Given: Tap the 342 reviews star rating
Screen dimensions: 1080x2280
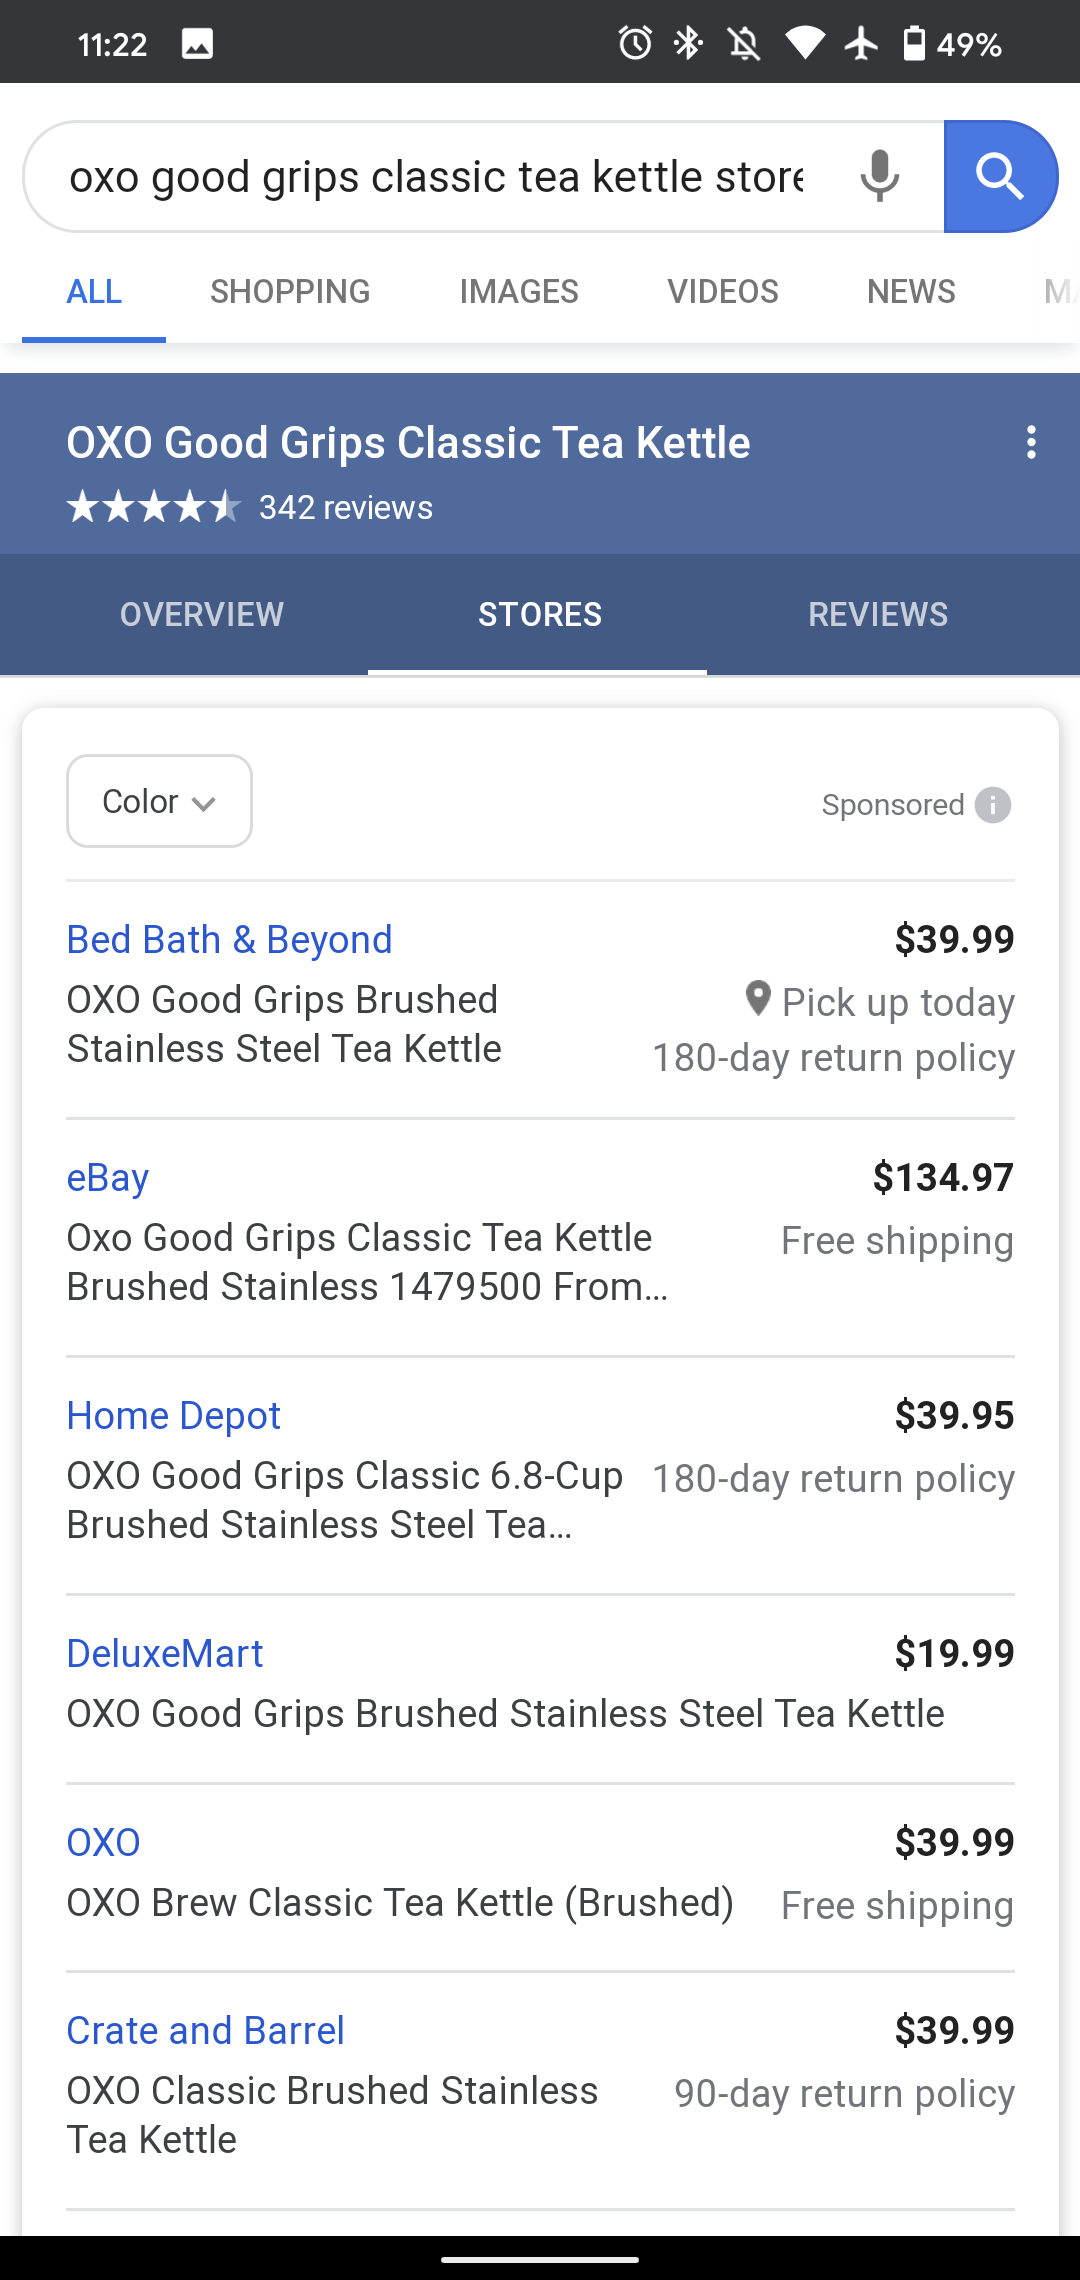Looking at the screenshot, I should click(x=249, y=507).
